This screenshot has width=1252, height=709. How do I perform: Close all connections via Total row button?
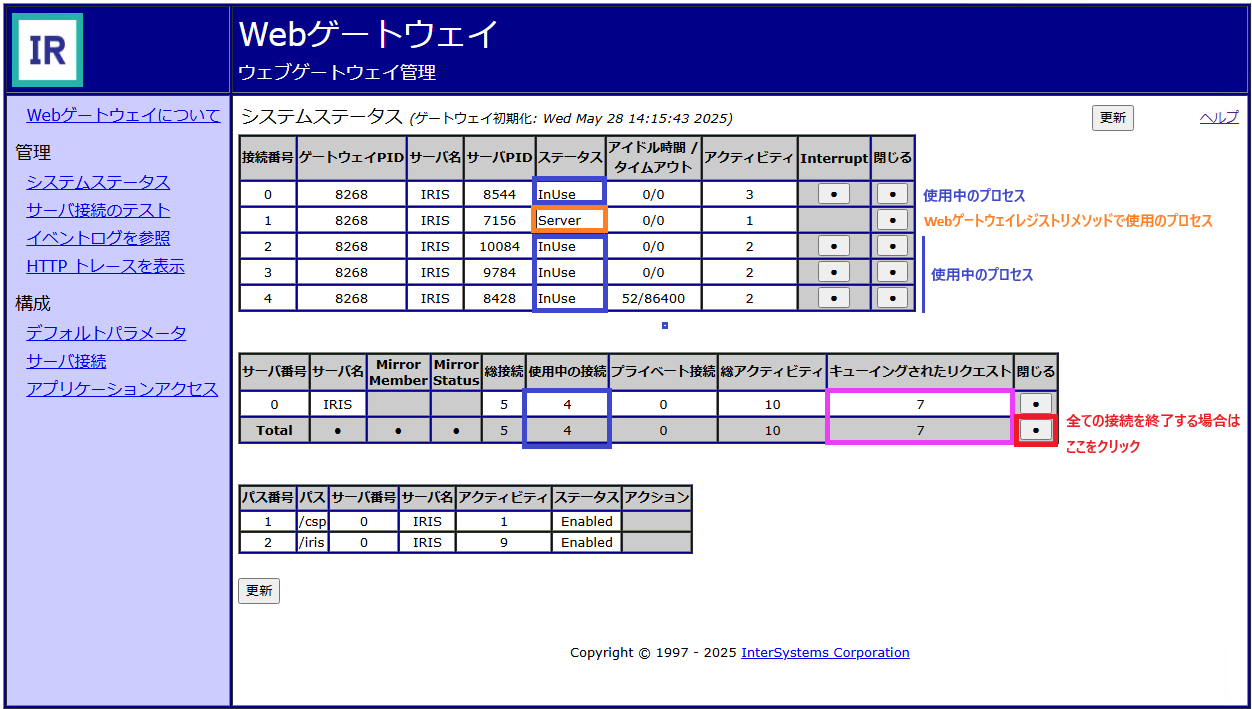(1035, 430)
